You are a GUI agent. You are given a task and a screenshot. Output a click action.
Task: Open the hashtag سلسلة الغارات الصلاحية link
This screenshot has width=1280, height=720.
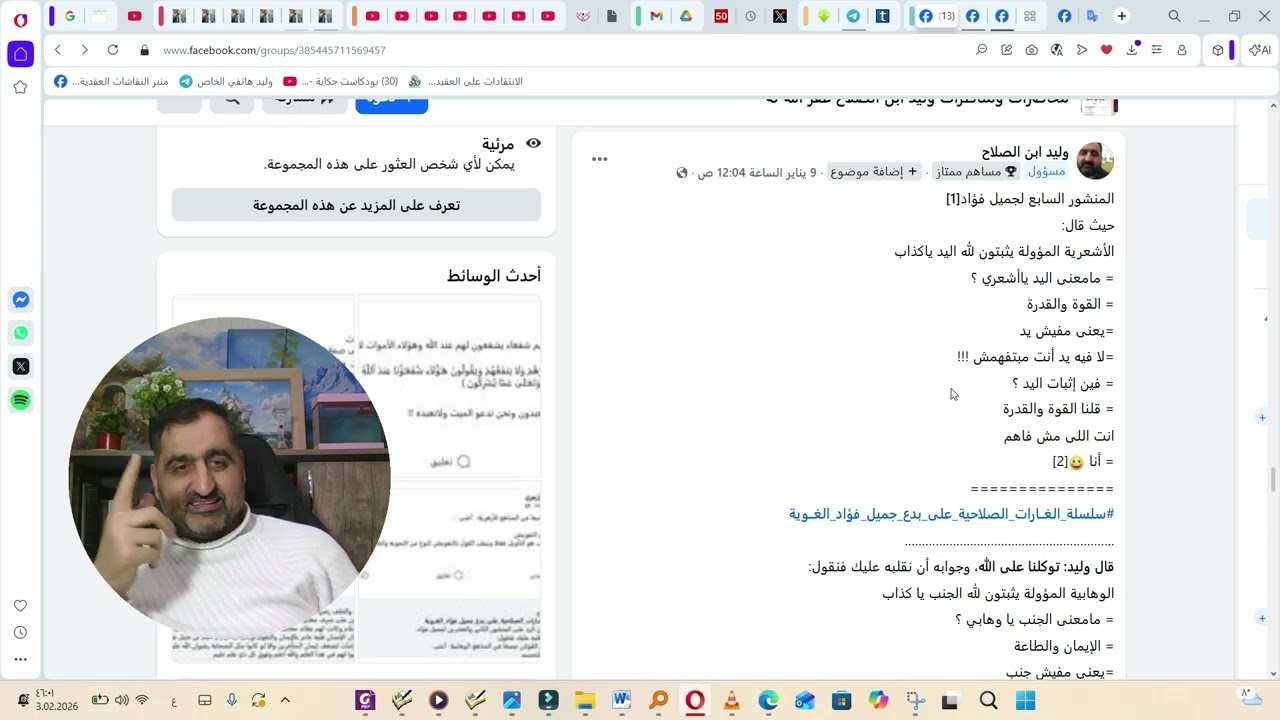click(x=951, y=514)
